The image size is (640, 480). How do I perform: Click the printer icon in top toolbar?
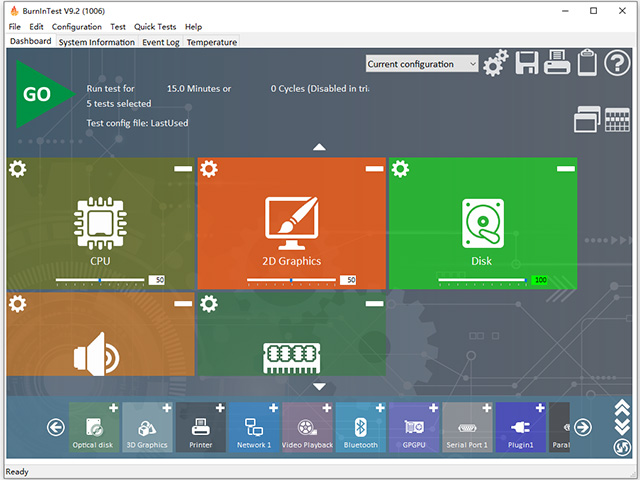557,63
